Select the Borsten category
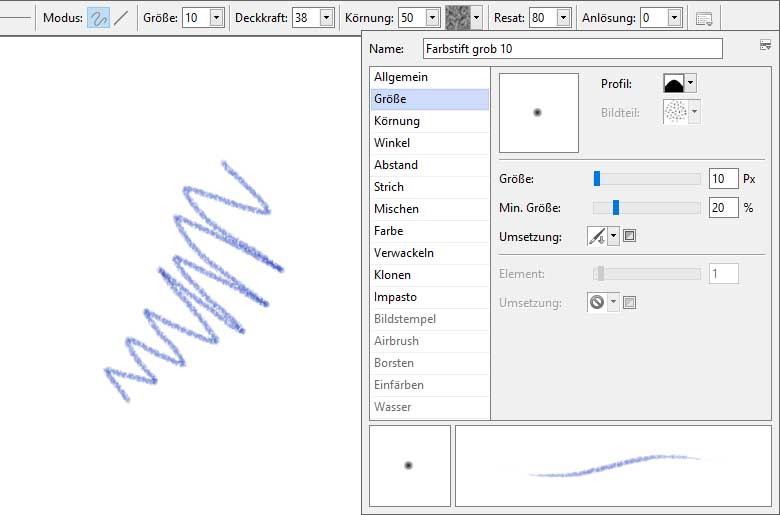This screenshot has width=780, height=515. 430,363
